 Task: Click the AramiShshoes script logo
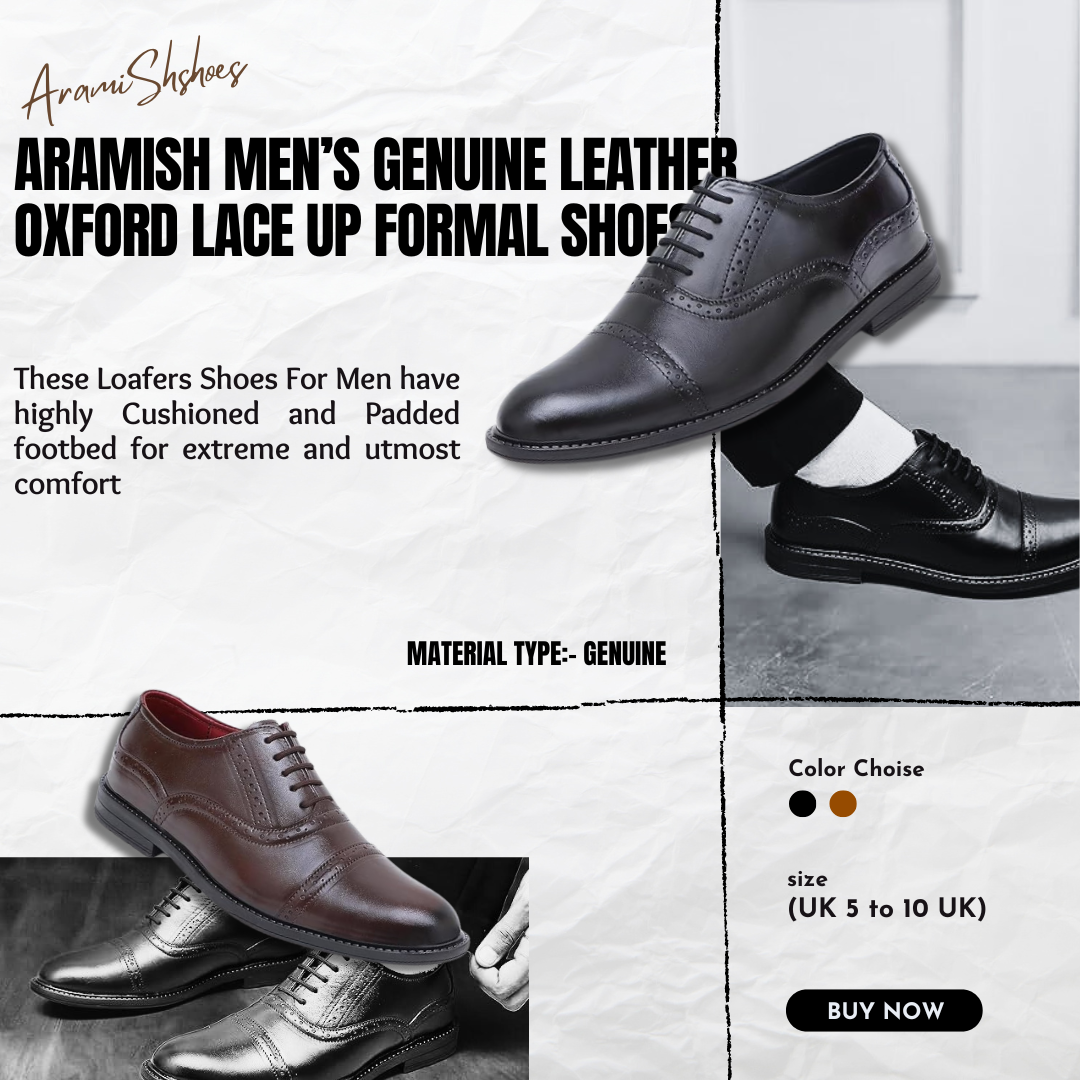134,86
